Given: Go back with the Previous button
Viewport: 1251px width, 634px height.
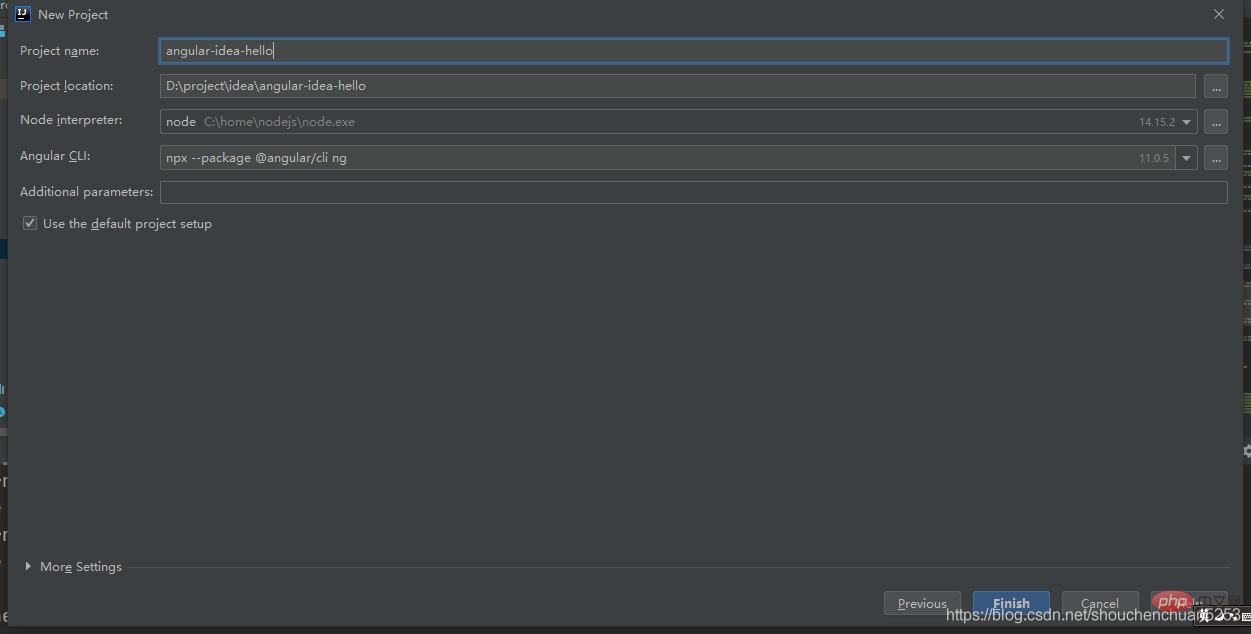Looking at the screenshot, I should click(922, 603).
